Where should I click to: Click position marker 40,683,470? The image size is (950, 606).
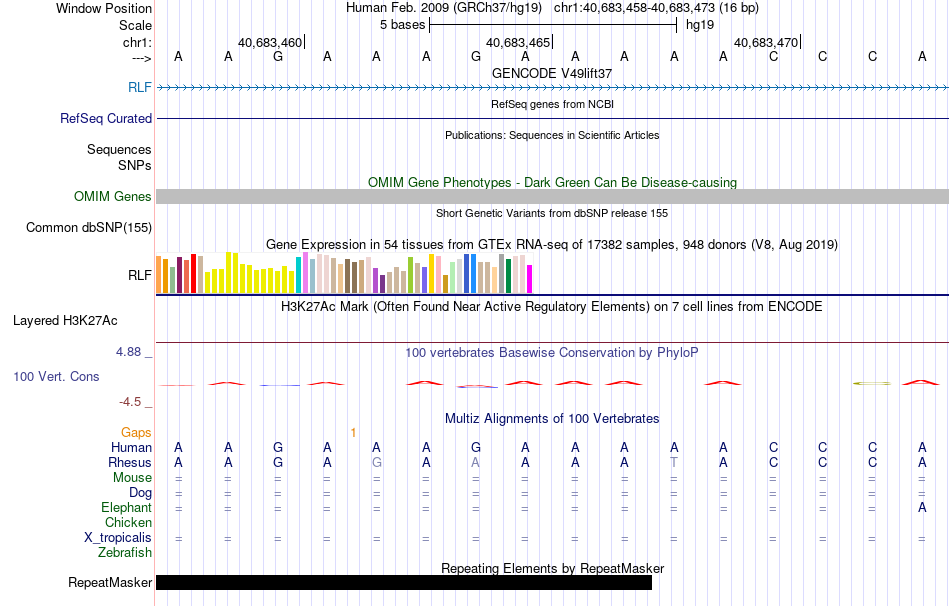766,42
